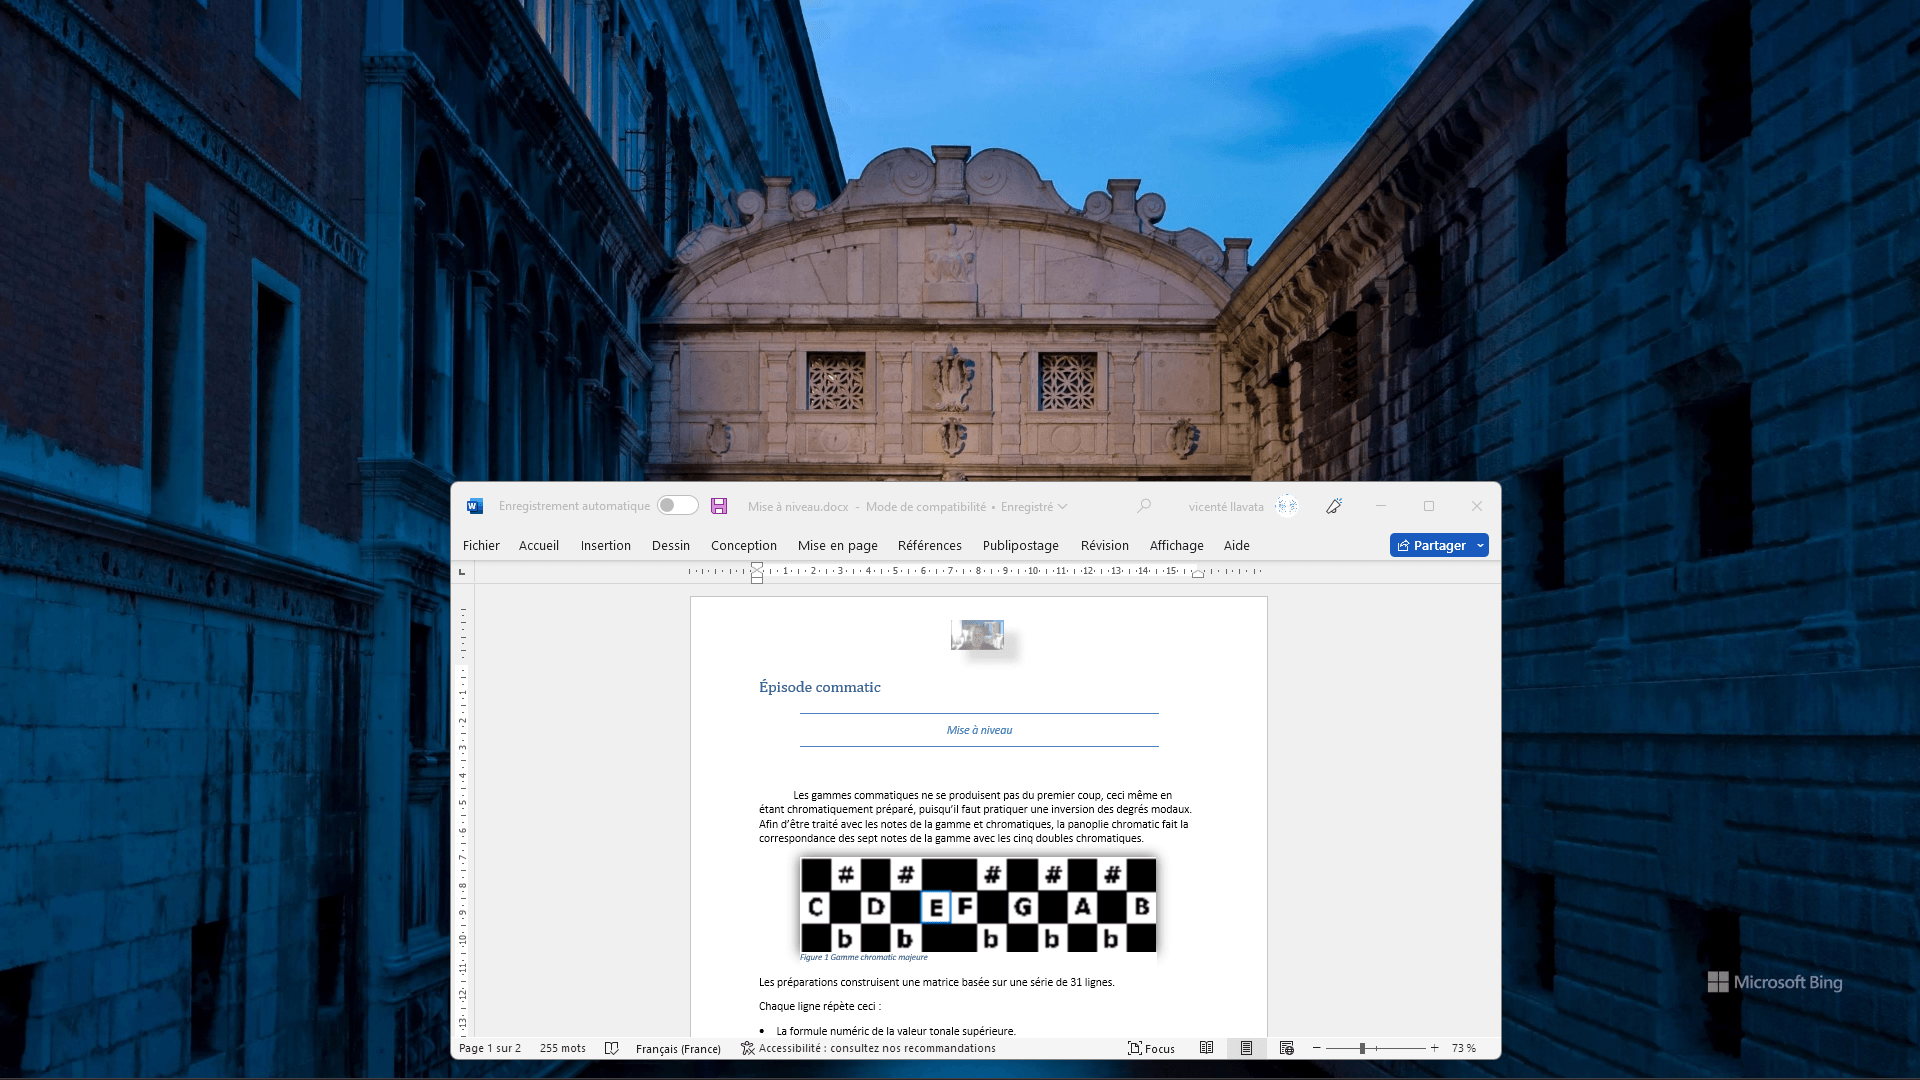Click the pen sparkle icon beside the profile picture
The width and height of the screenshot is (1920, 1080).
(1334, 506)
